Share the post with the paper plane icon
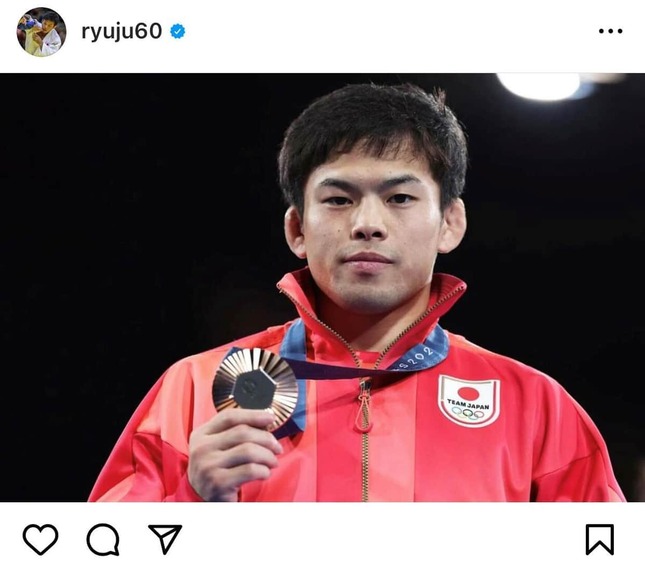645x578 pixels. pos(165,539)
